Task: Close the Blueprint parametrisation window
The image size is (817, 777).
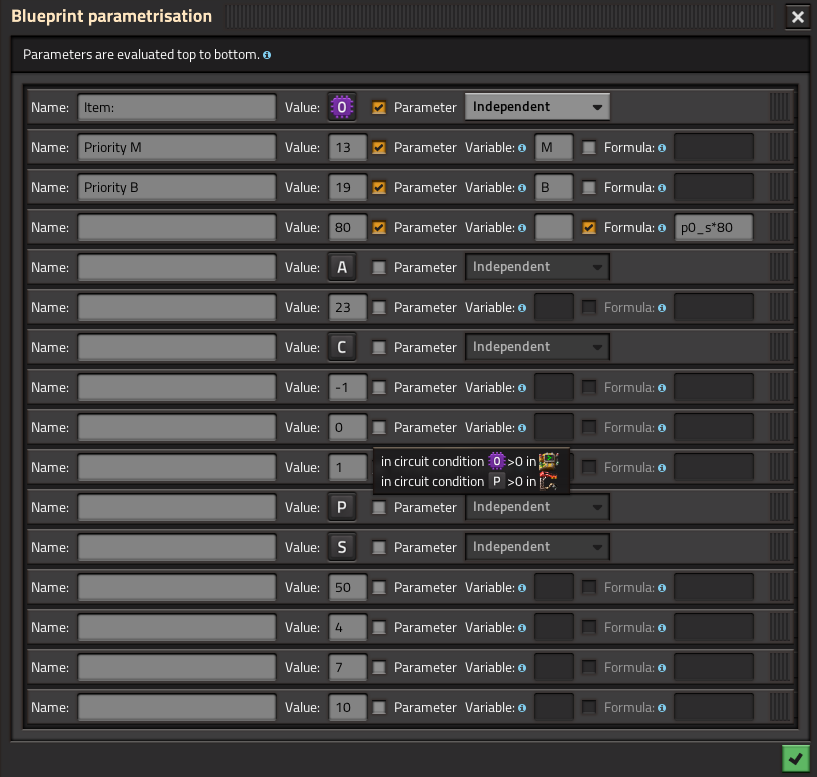Action: pos(798,17)
